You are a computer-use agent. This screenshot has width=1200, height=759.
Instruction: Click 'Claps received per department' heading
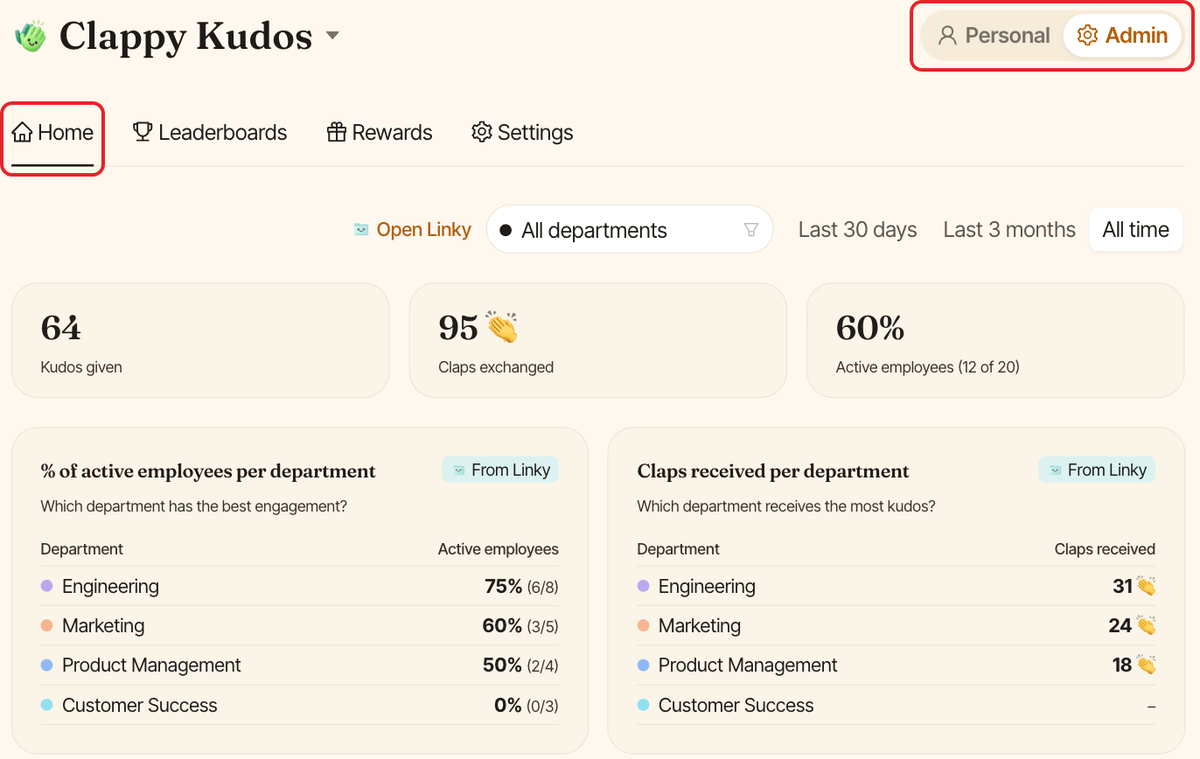[x=773, y=471]
